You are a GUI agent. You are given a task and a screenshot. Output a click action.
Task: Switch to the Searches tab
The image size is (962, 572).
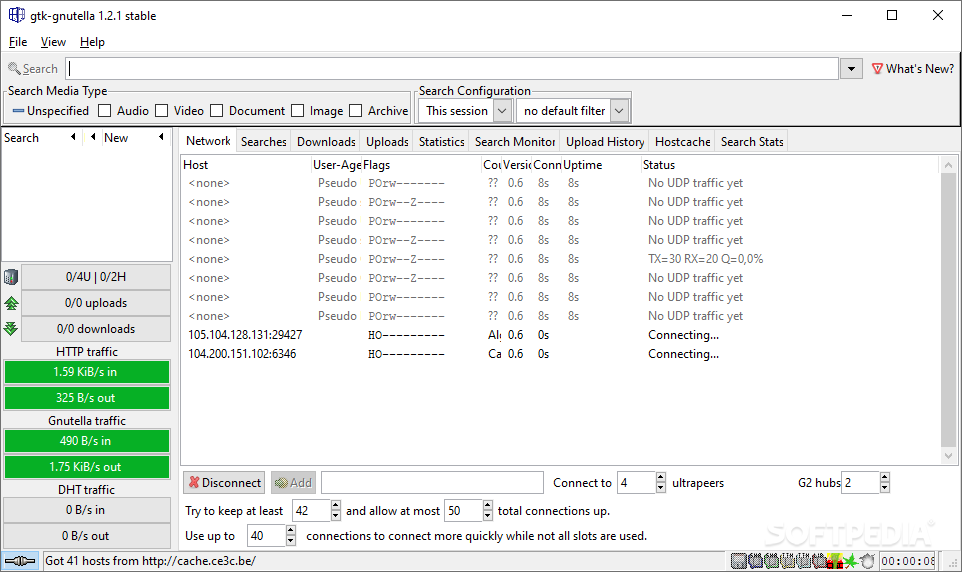(x=264, y=142)
